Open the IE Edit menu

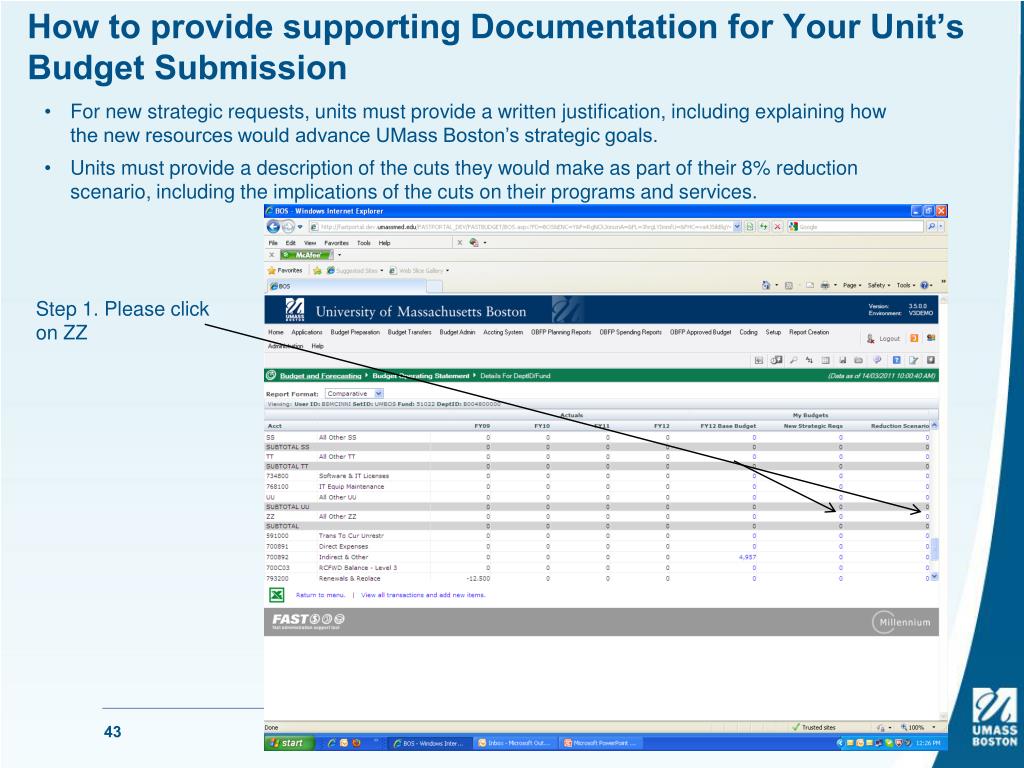[290, 243]
